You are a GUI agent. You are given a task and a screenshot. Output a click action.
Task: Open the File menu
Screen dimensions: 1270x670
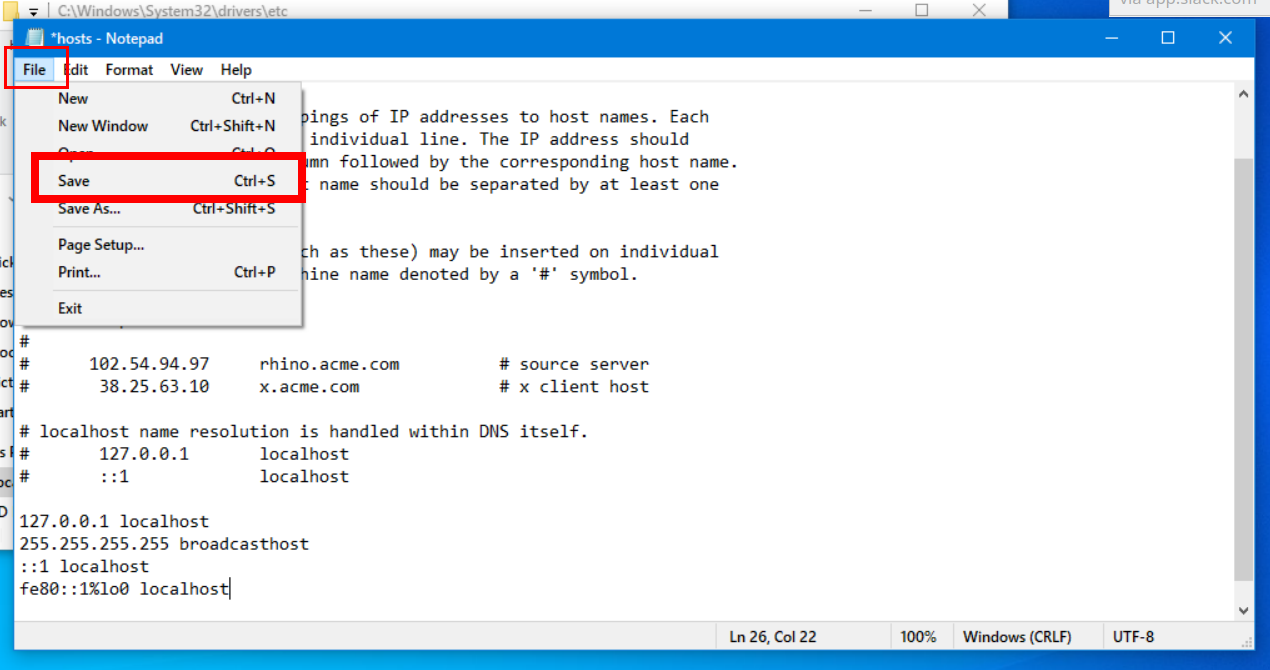point(34,70)
